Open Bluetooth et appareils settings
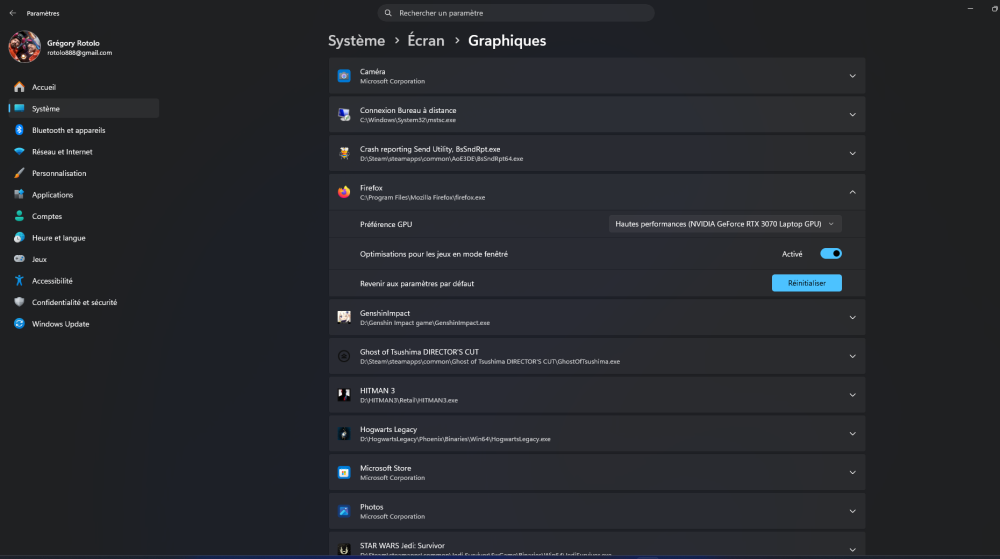Screen dimensions: 1000x559 coord(68,130)
